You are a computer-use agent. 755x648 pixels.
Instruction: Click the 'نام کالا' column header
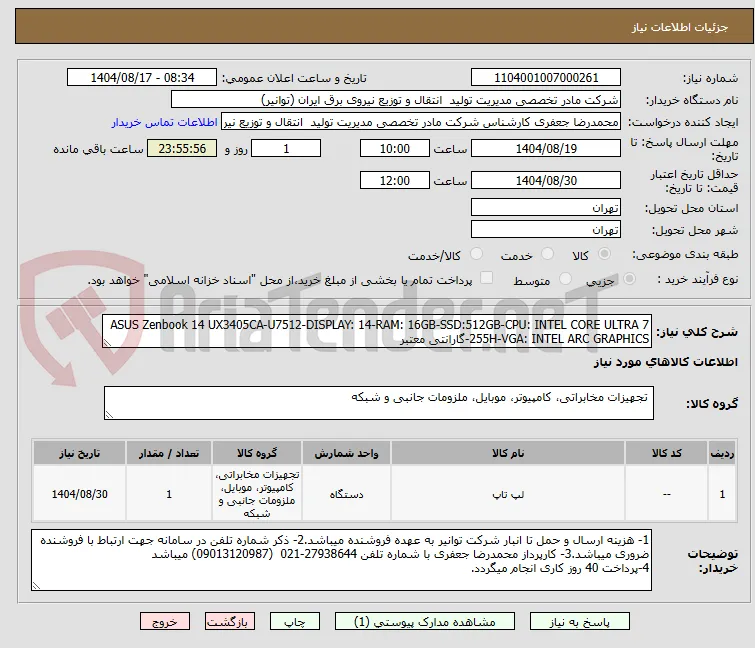[508, 453]
